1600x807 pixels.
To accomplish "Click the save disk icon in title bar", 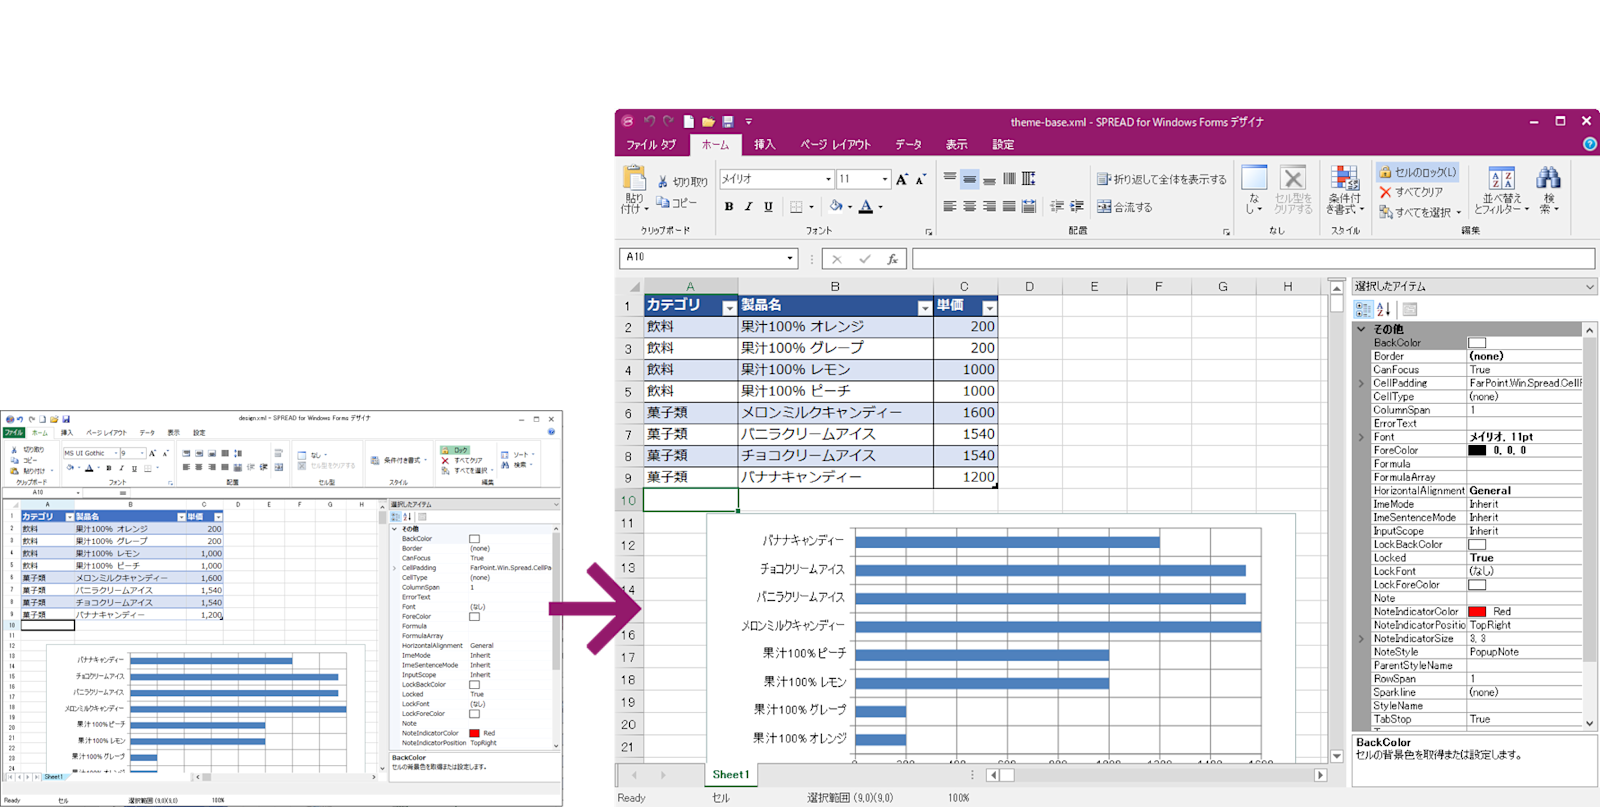I will pyautogui.click(x=728, y=122).
